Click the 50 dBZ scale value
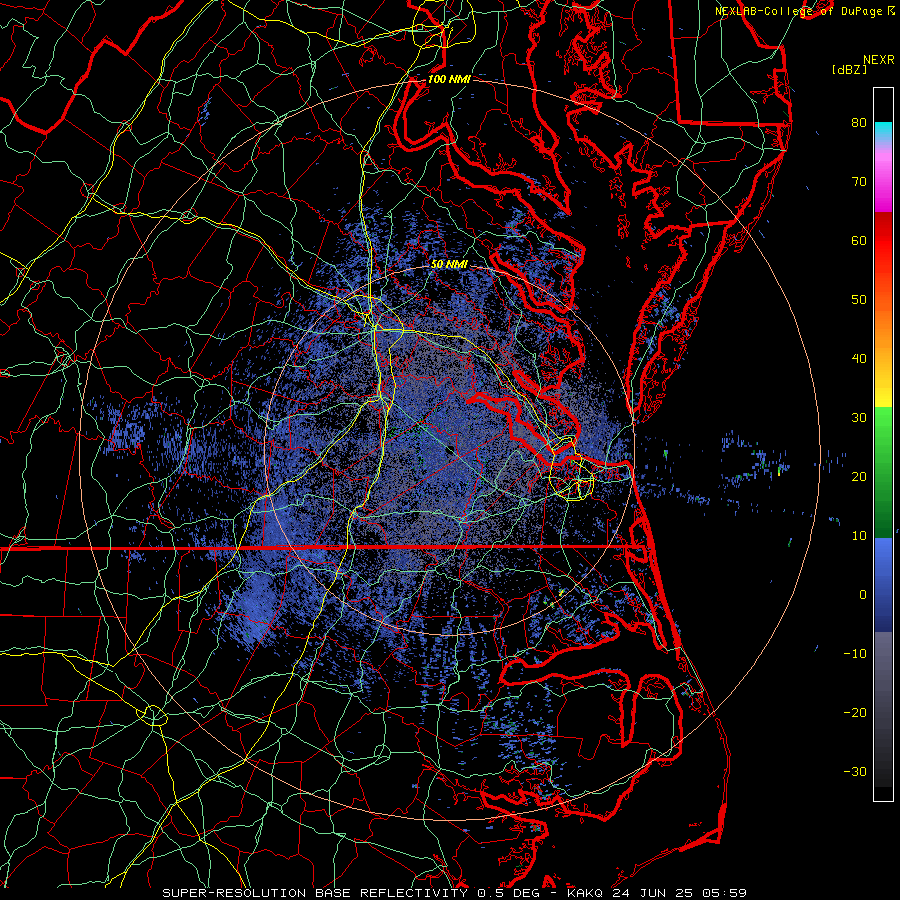This screenshot has width=900, height=900. coord(859,300)
